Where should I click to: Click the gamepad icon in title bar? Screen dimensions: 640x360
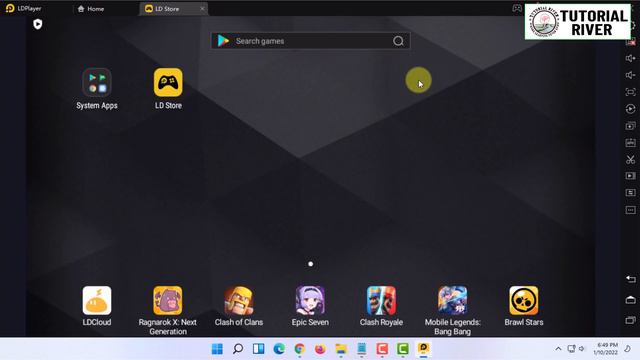517,9
